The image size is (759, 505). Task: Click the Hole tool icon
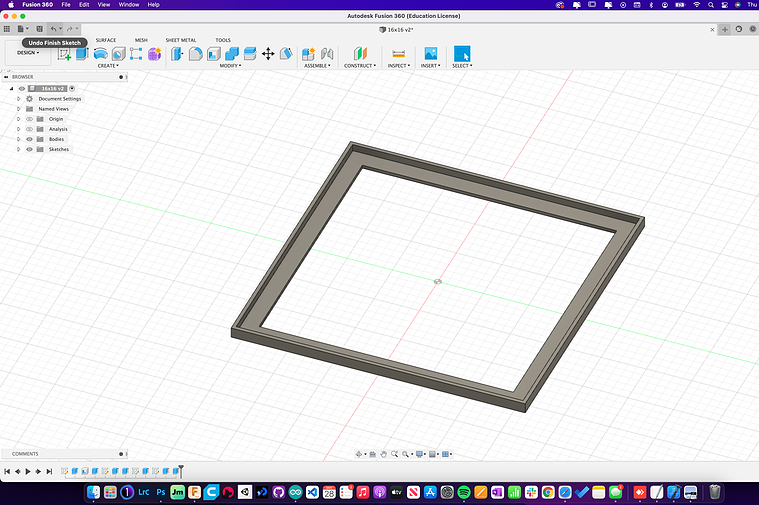click(x=119, y=54)
